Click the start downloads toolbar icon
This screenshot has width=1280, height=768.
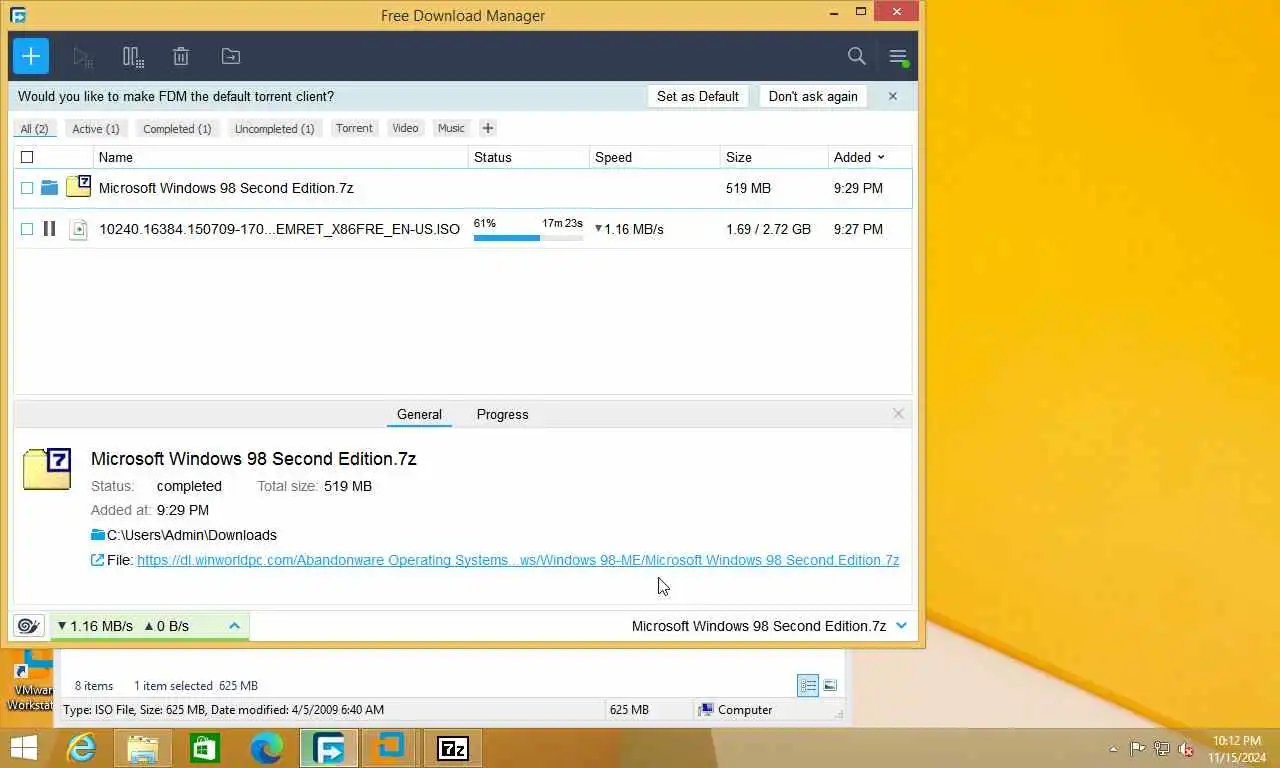[x=83, y=57]
